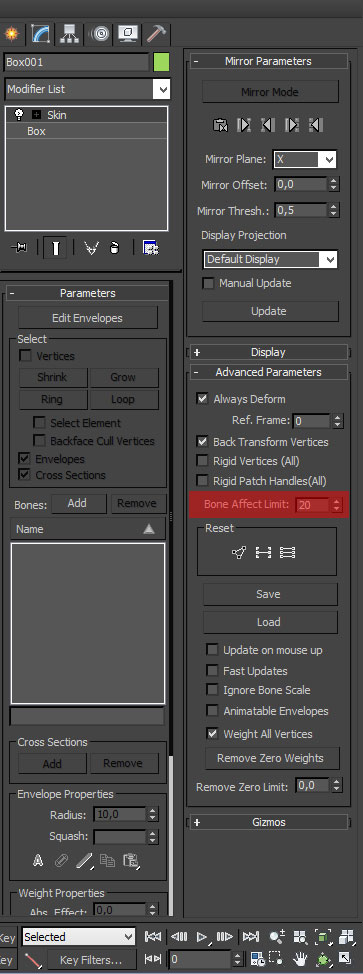
Task: Go to start of animation
Action: (x=153, y=936)
